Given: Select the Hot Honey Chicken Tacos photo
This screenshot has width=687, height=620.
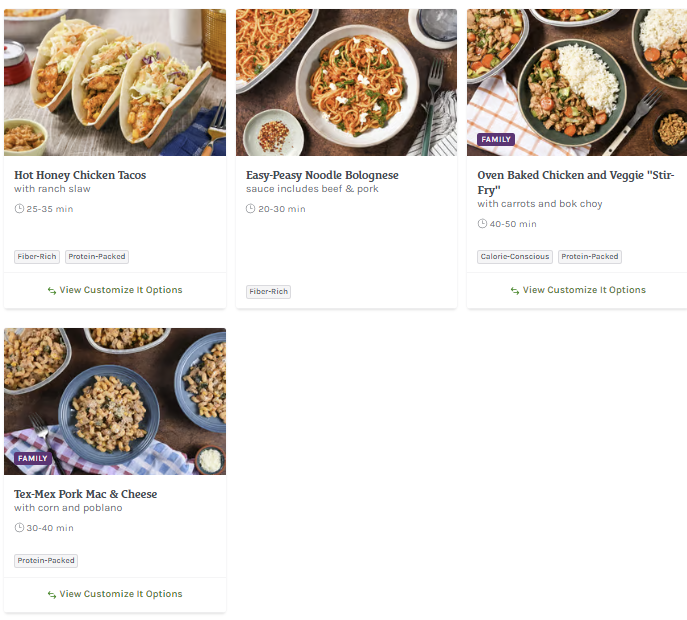Looking at the screenshot, I should click(115, 82).
